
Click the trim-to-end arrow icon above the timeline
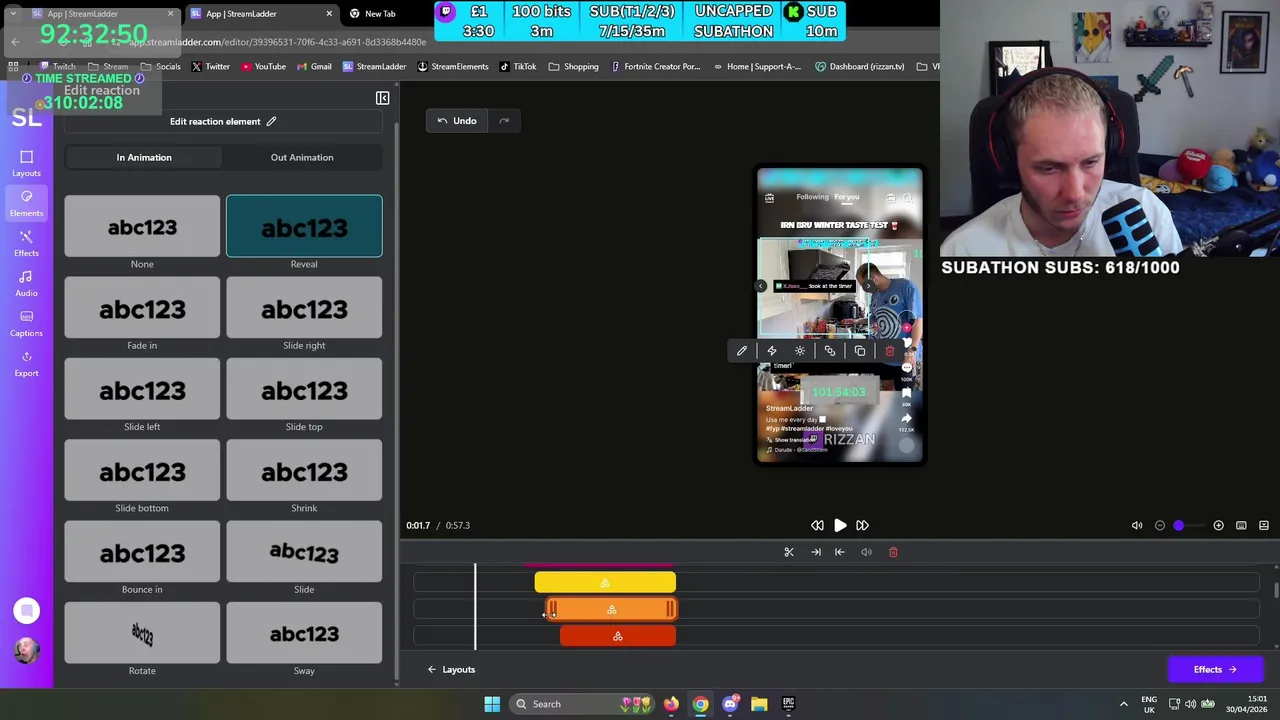pyautogui.click(x=816, y=552)
